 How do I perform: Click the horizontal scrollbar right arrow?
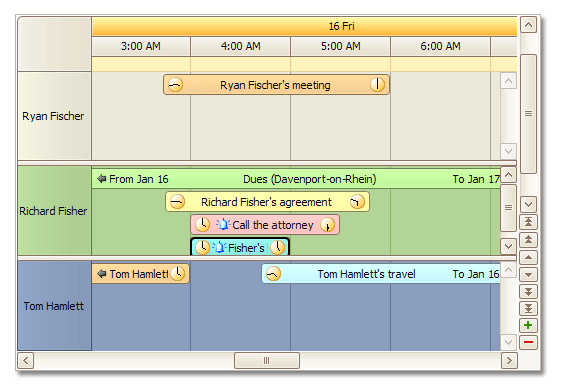[x=509, y=360]
